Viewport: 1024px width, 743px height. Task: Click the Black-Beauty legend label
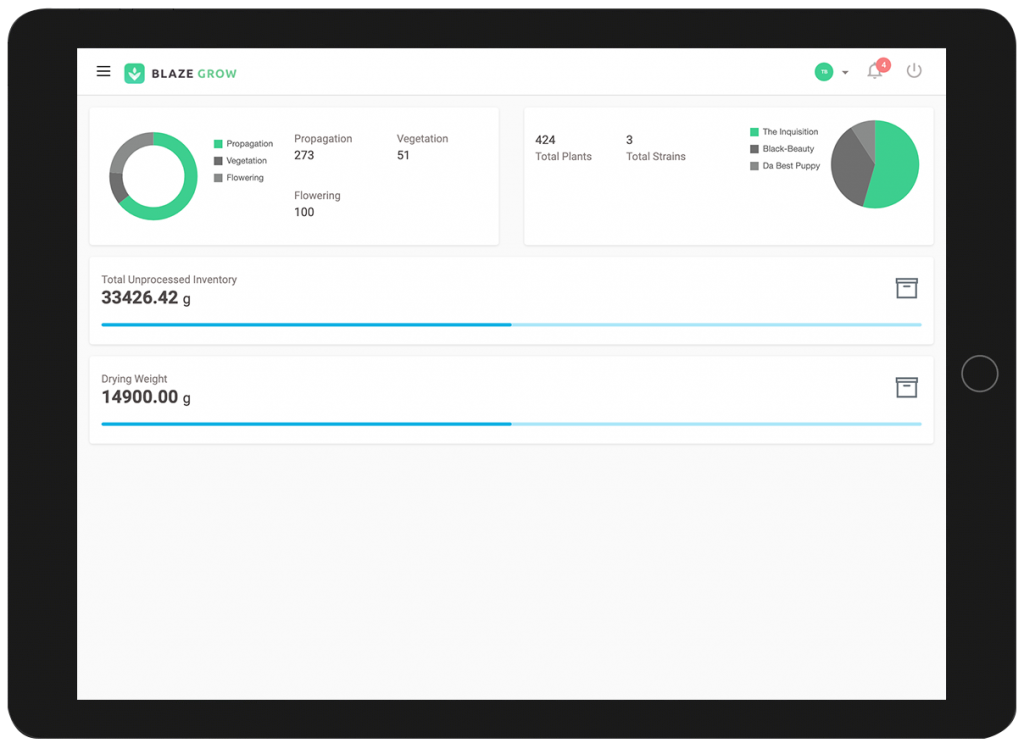point(788,149)
